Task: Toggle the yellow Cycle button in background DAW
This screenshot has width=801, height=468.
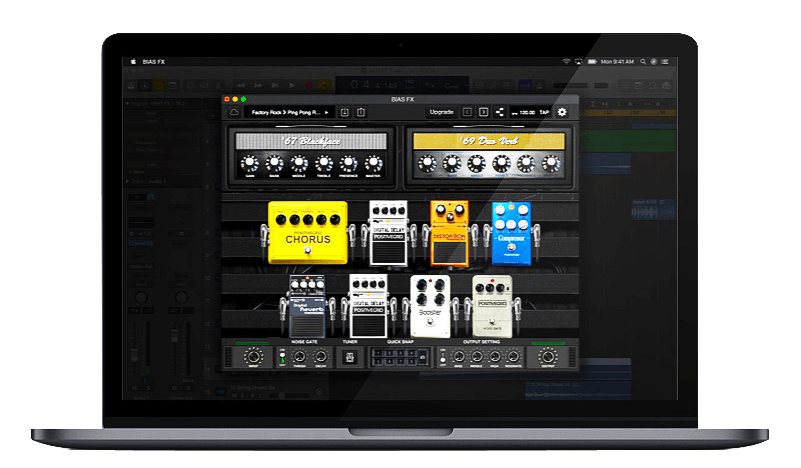Action: click(x=325, y=85)
